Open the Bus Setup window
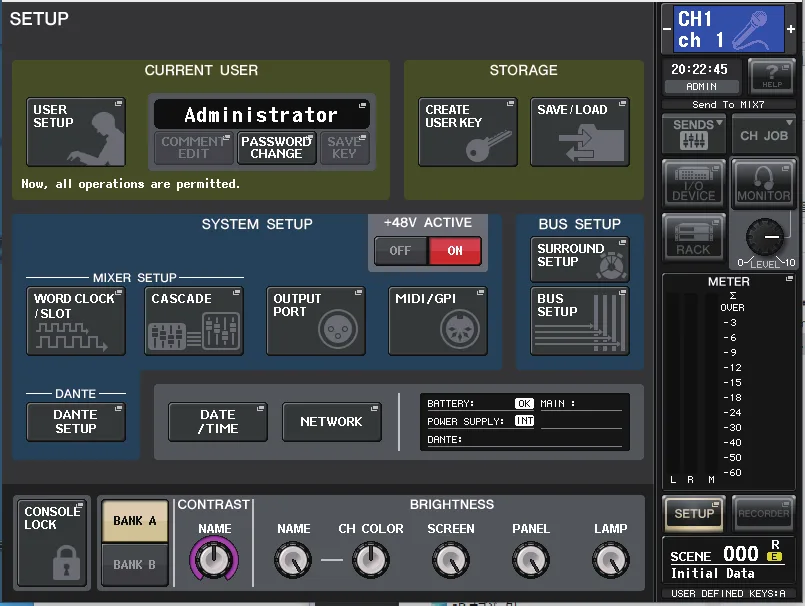 580,321
